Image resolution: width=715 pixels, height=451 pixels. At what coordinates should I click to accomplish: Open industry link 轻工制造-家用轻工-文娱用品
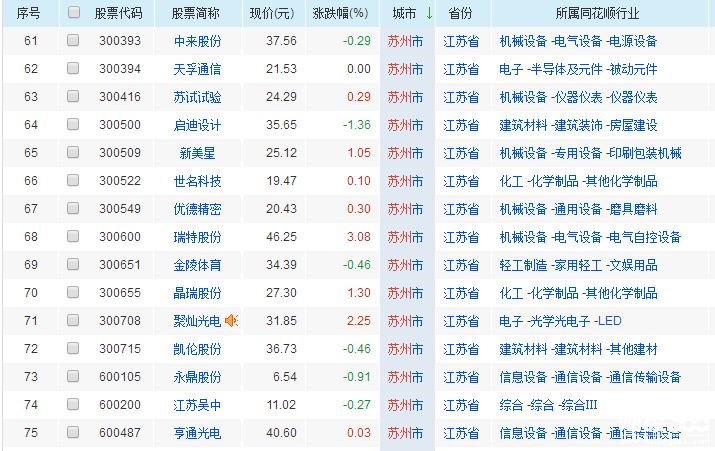(x=578, y=265)
